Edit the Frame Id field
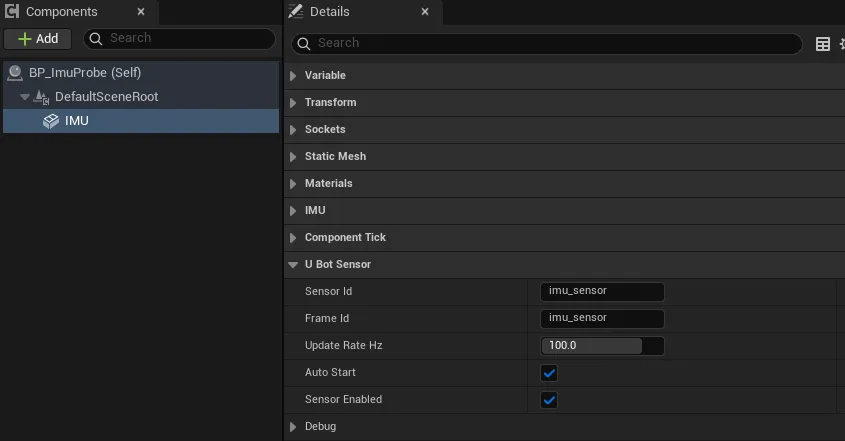The image size is (845, 441). [x=602, y=318]
